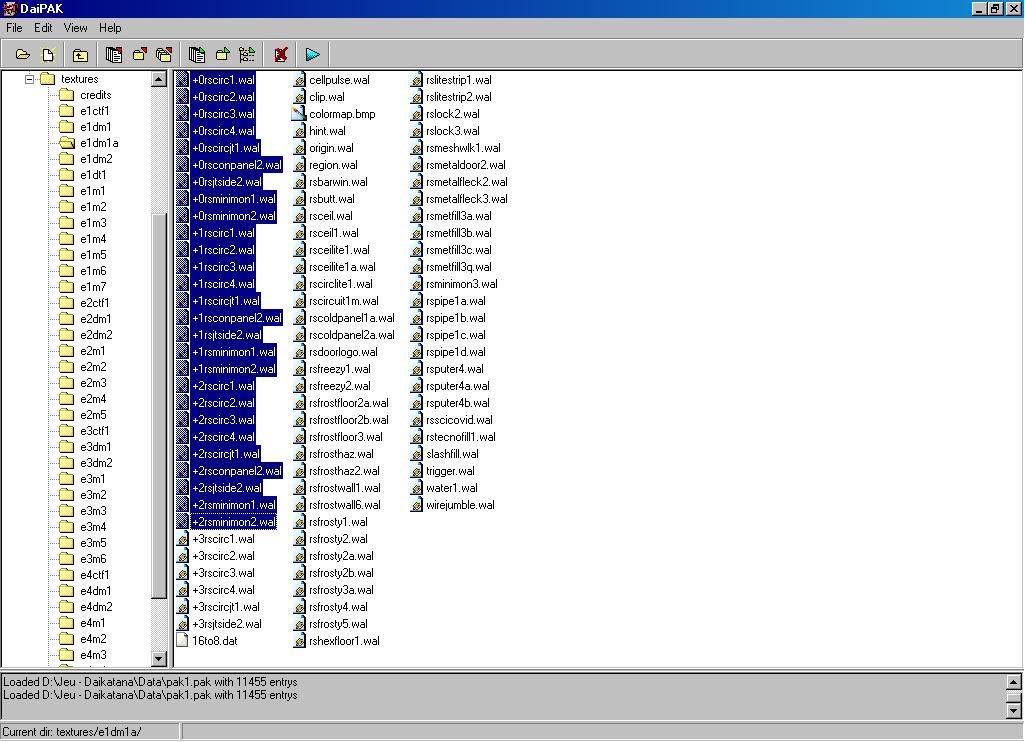Select the file colormap.bmp
Viewport: 1025px width, 742px height.
pos(342,114)
